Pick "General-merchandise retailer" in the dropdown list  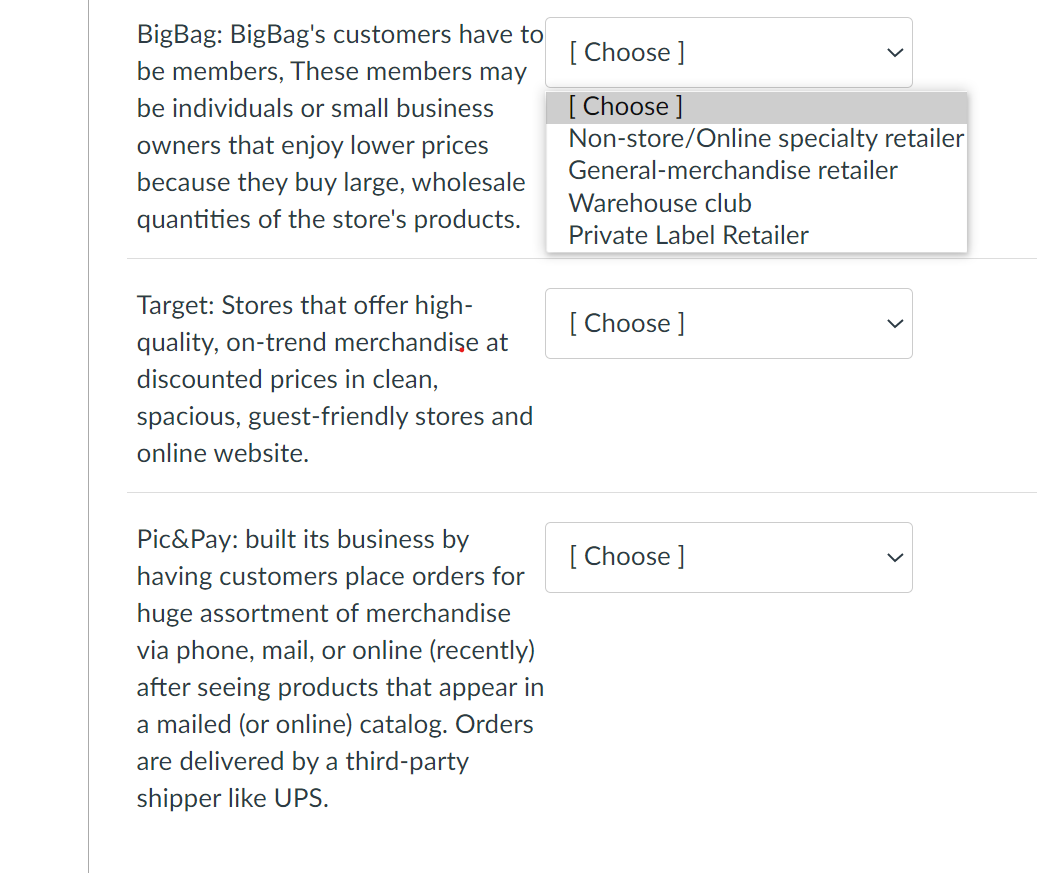click(731, 170)
